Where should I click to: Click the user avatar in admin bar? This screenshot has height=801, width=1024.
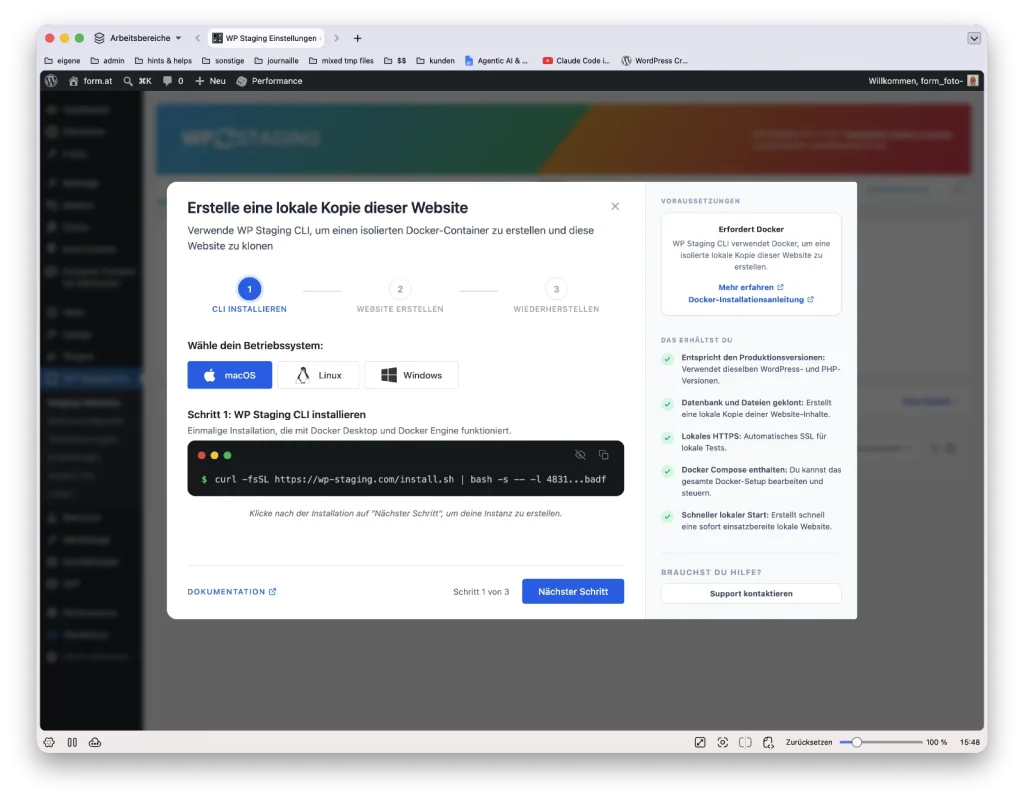(x=973, y=81)
